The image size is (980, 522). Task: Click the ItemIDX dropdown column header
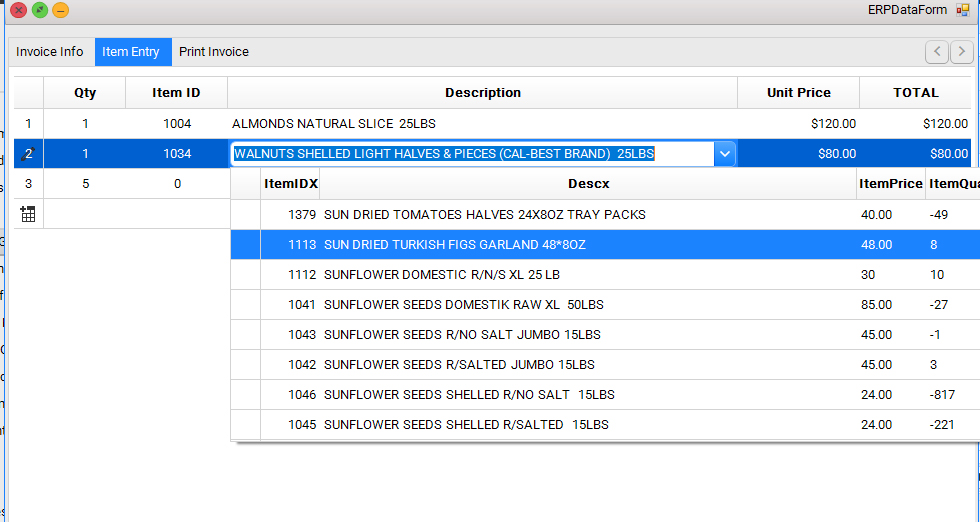tap(291, 184)
